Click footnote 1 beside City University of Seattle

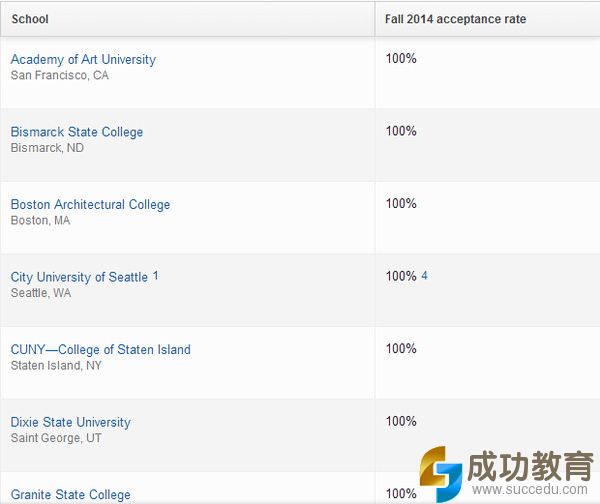click(x=156, y=276)
